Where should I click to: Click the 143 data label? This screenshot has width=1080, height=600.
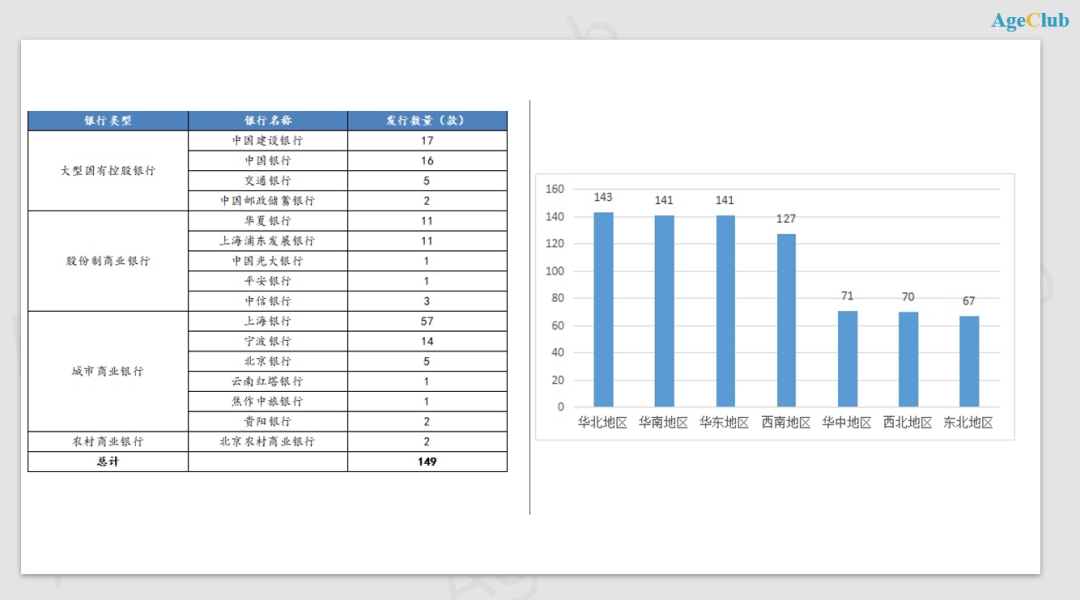603,198
